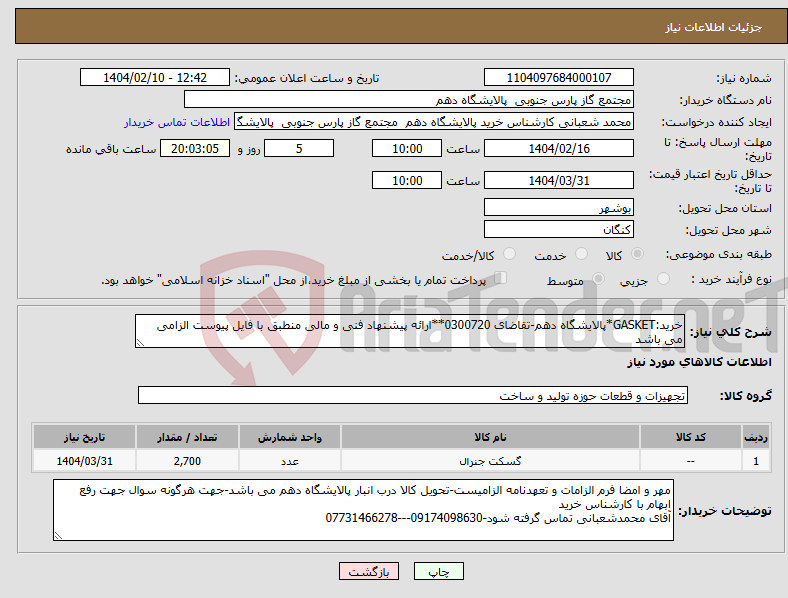Click the ساعت باقی مانده label
The image size is (788, 598).
[x=111, y=149]
